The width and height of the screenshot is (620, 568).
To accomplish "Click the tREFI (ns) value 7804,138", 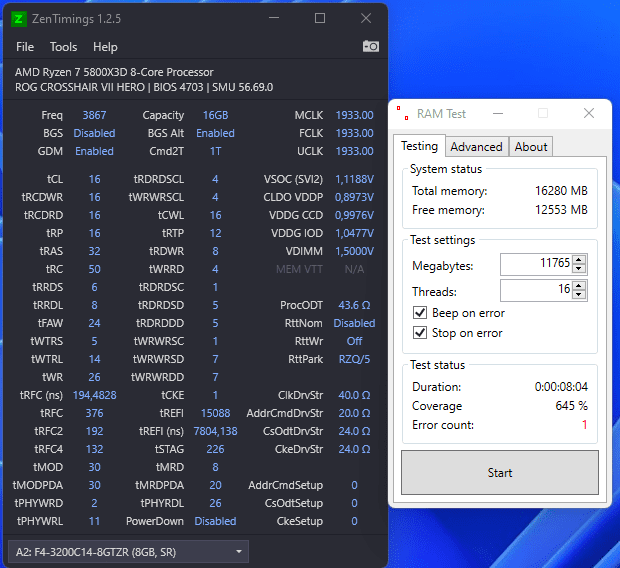I will click(x=215, y=431).
